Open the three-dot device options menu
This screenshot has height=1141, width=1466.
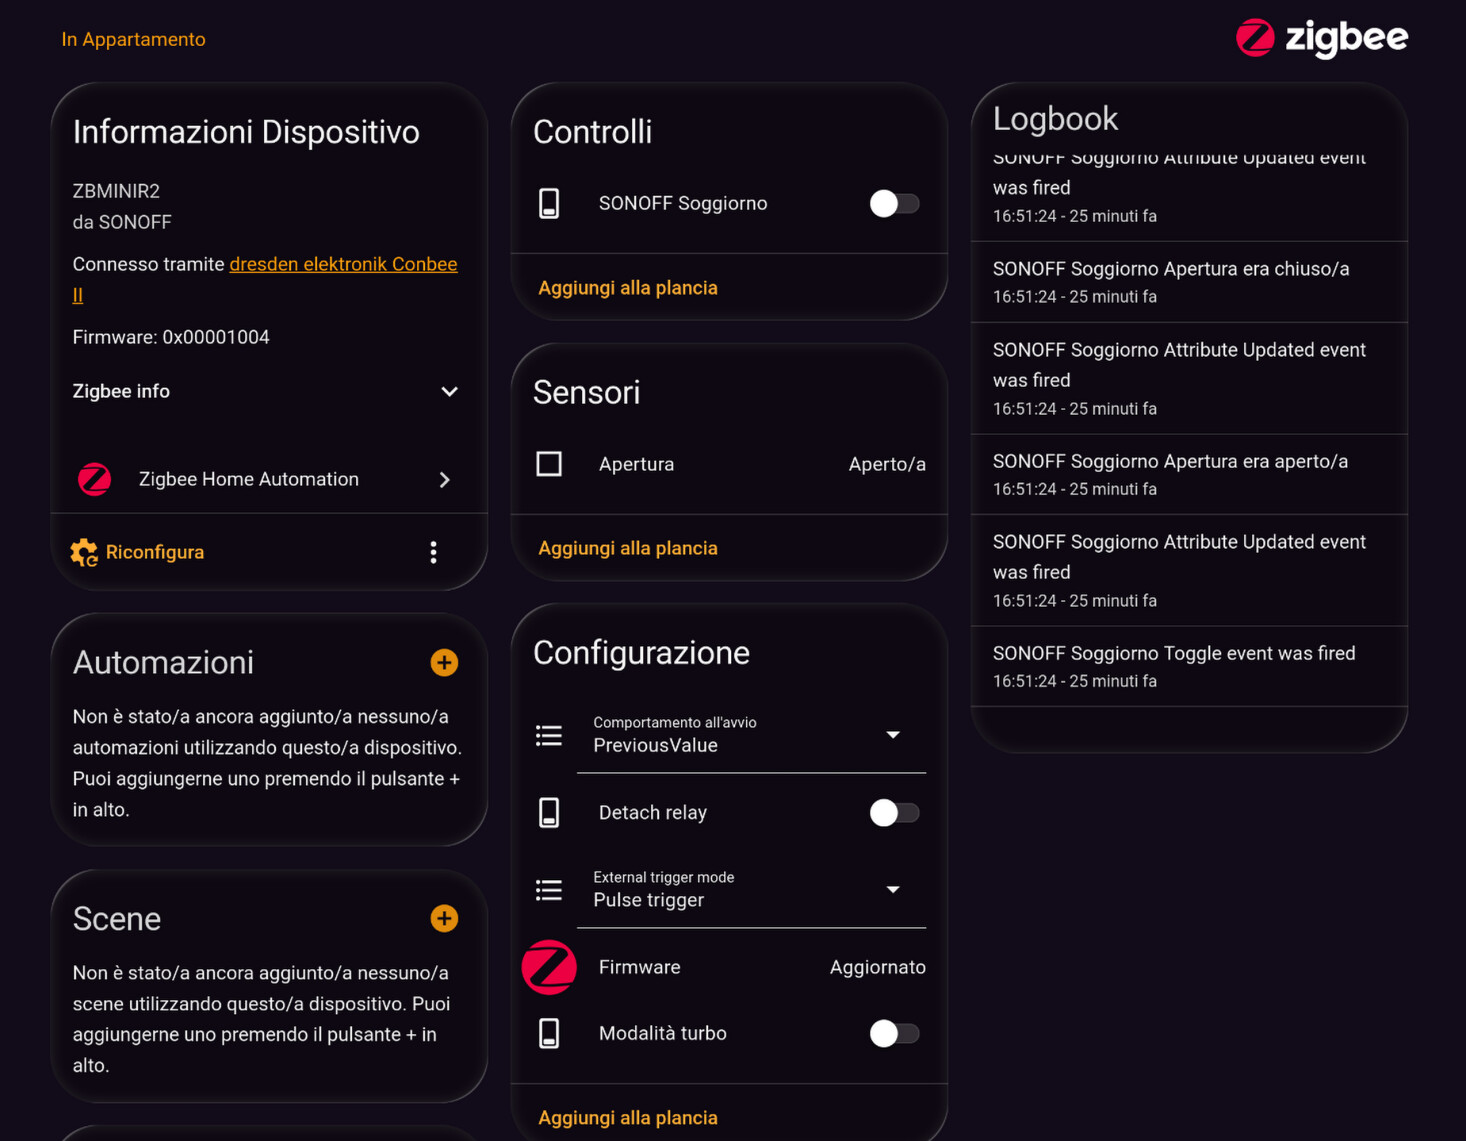pos(433,552)
